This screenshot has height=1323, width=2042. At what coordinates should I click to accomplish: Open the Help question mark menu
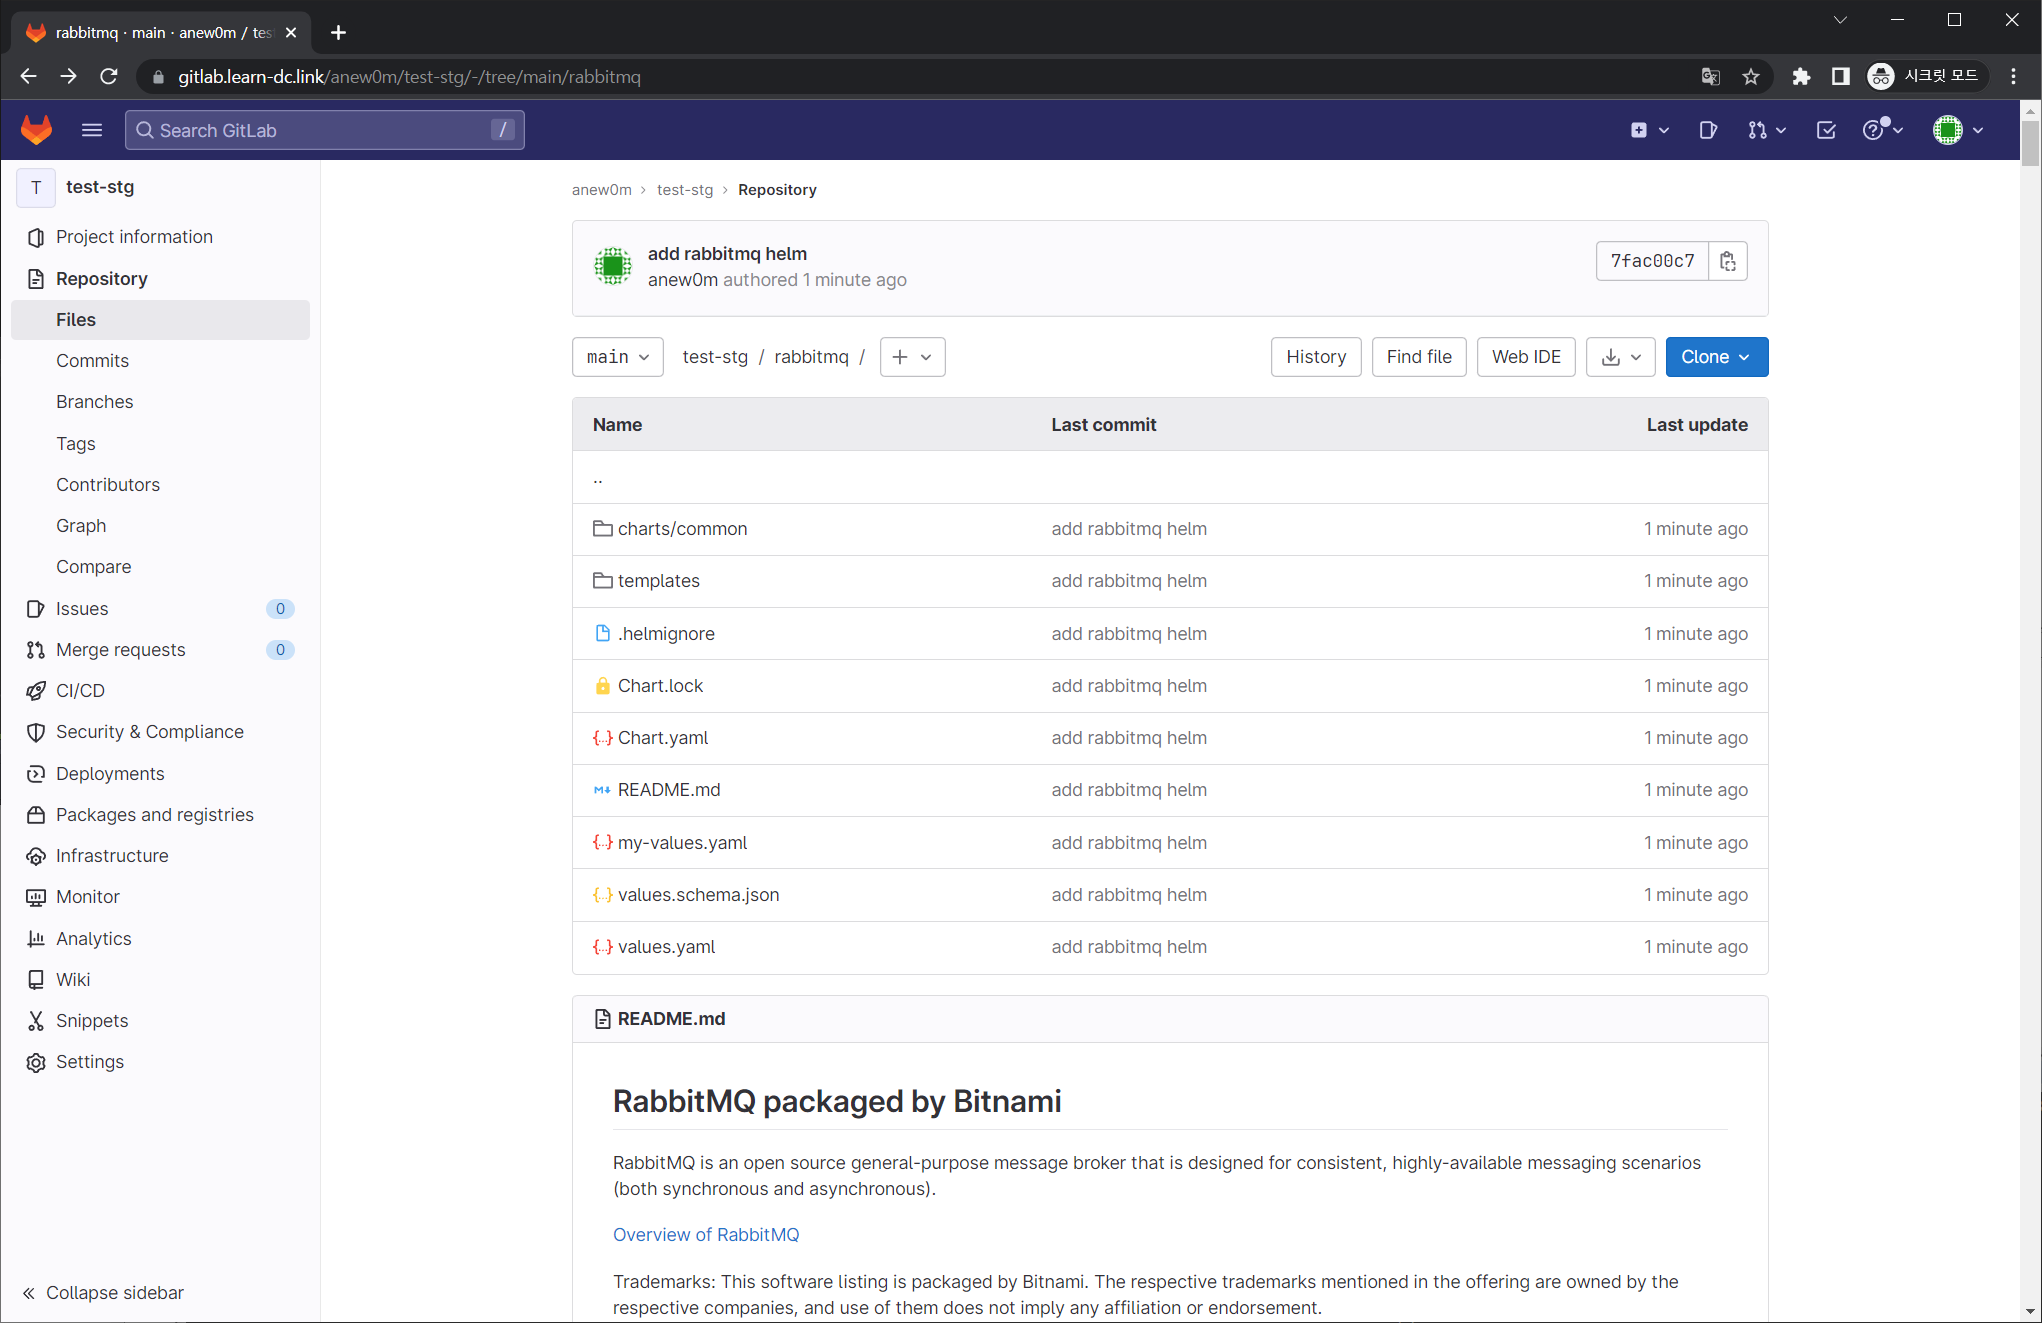1881,130
